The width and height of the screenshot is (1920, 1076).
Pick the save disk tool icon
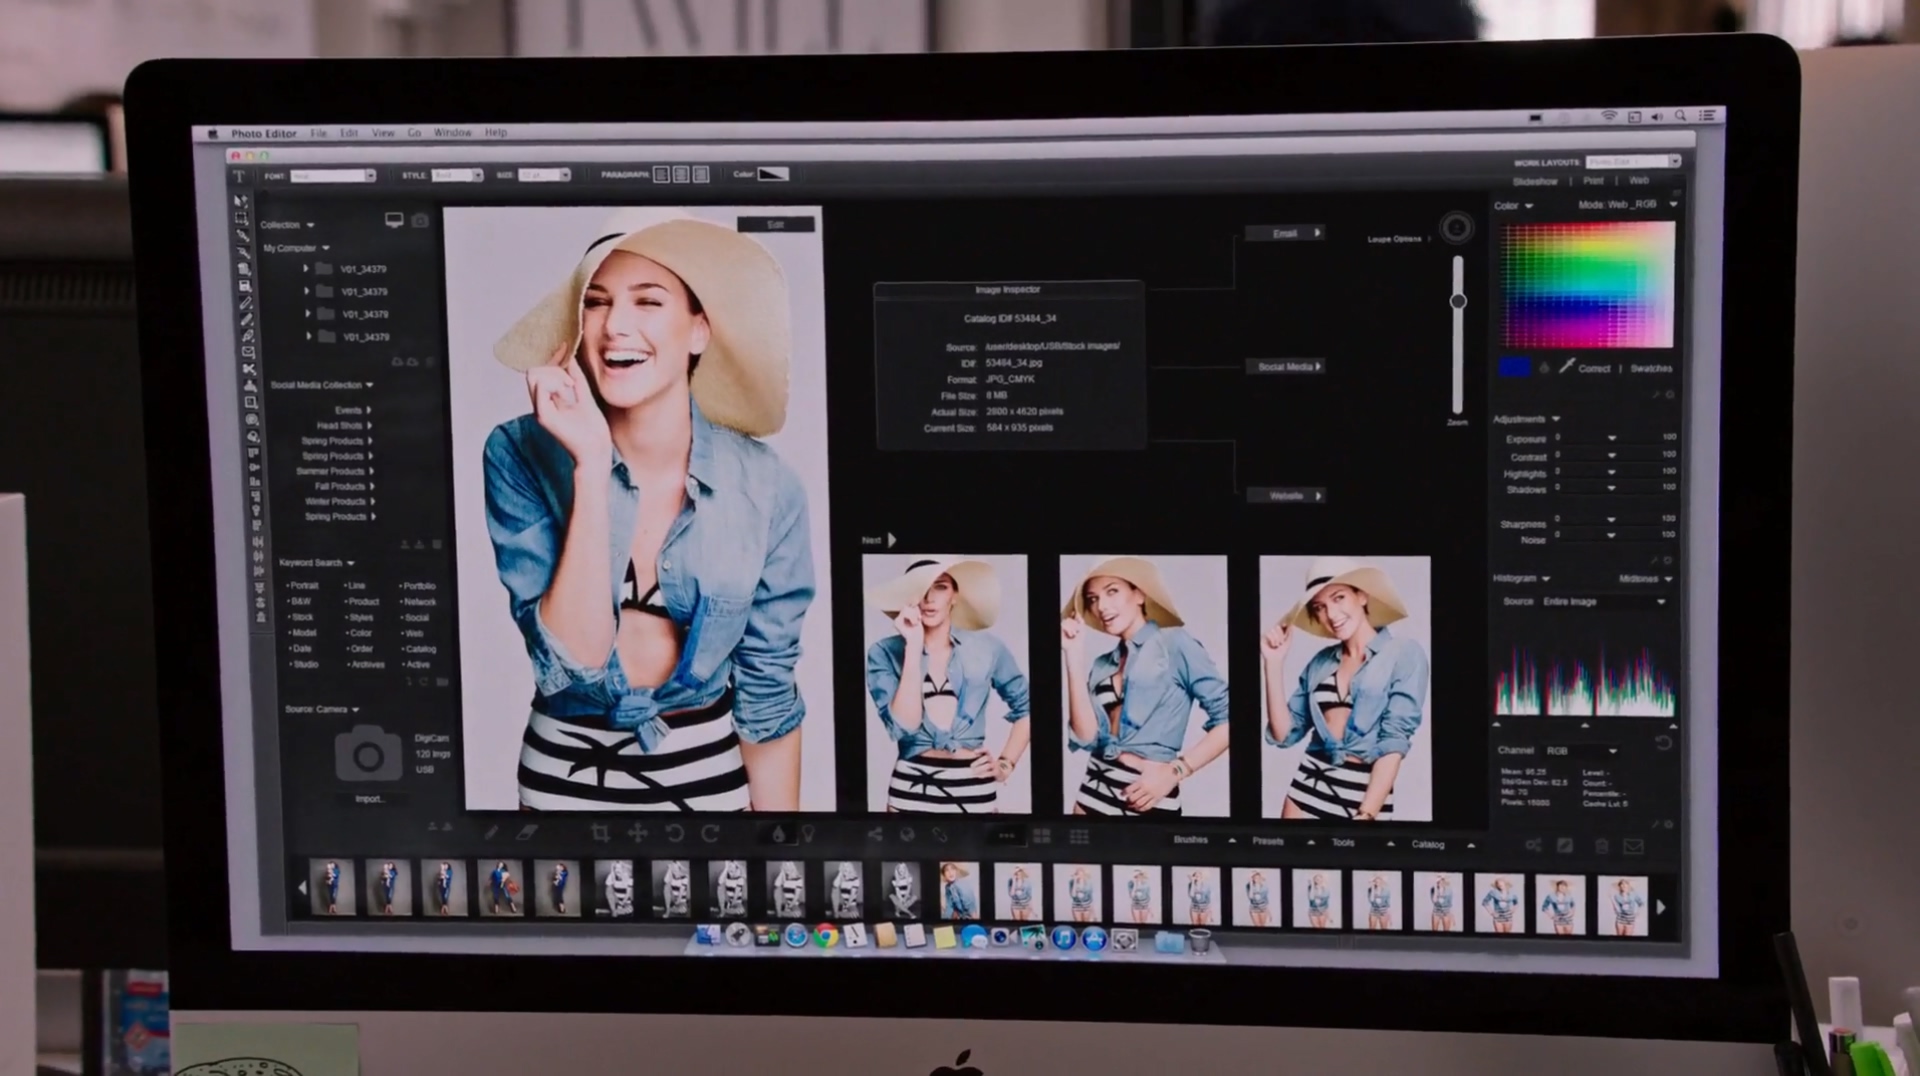coord(245,286)
